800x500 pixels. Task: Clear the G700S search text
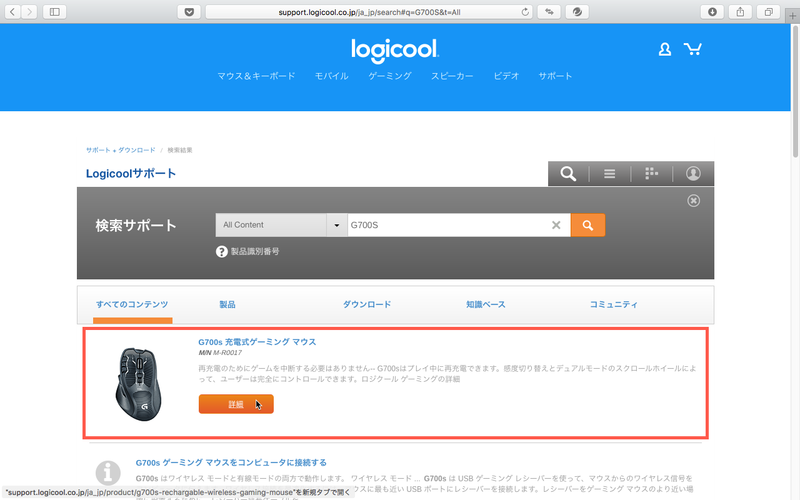[556, 225]
